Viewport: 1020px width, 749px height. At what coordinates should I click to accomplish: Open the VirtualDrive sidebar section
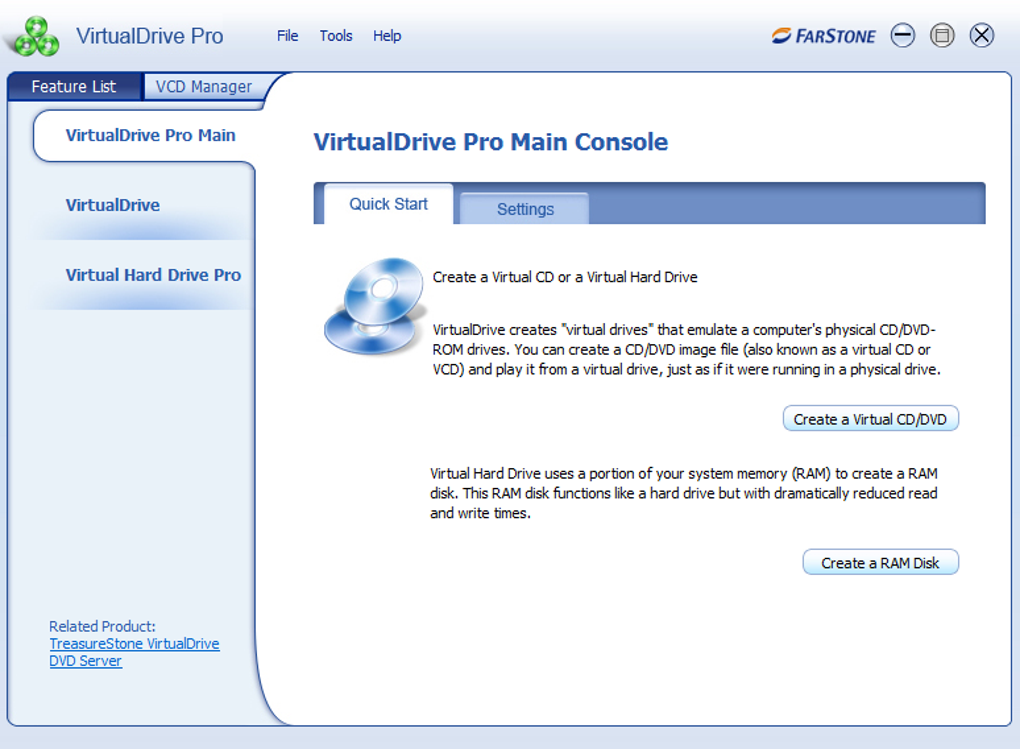click(113, 206)
